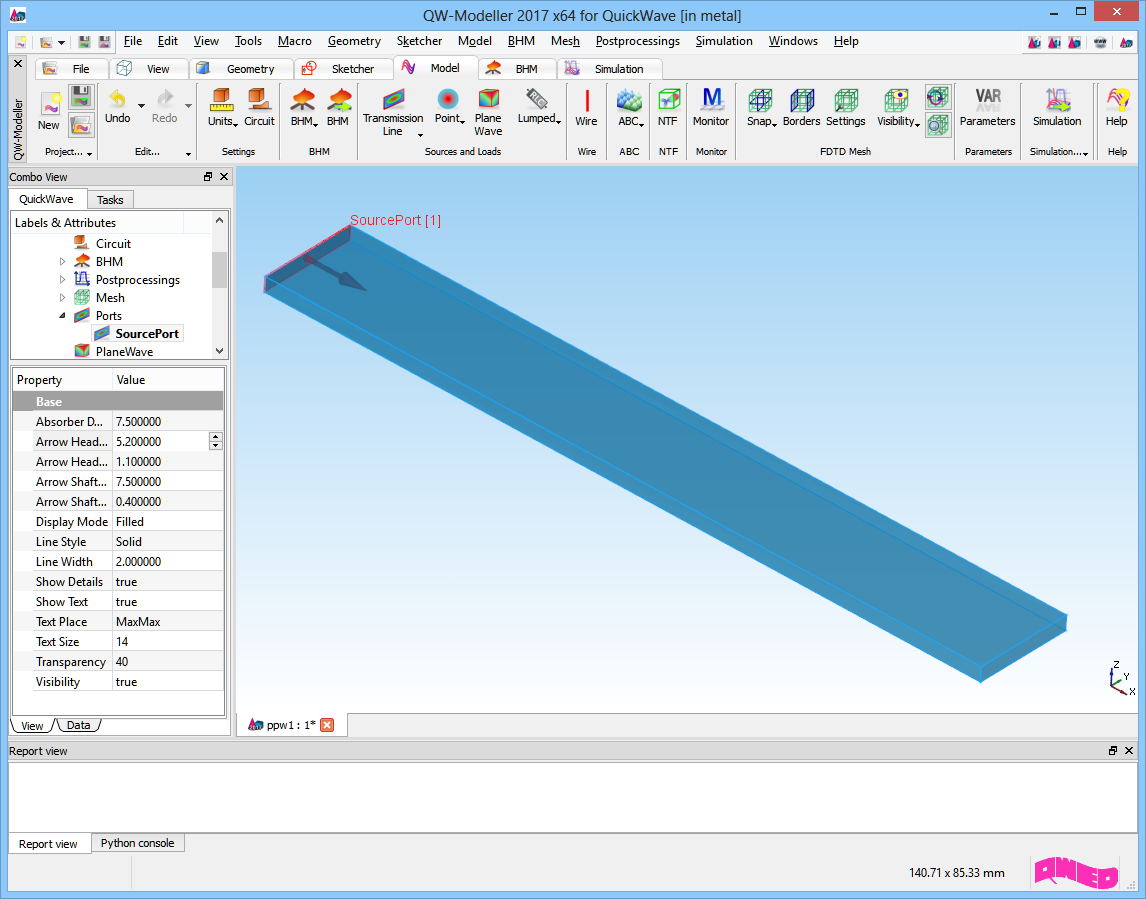
Task: Open the Macro menu
Action: (295, 41)
